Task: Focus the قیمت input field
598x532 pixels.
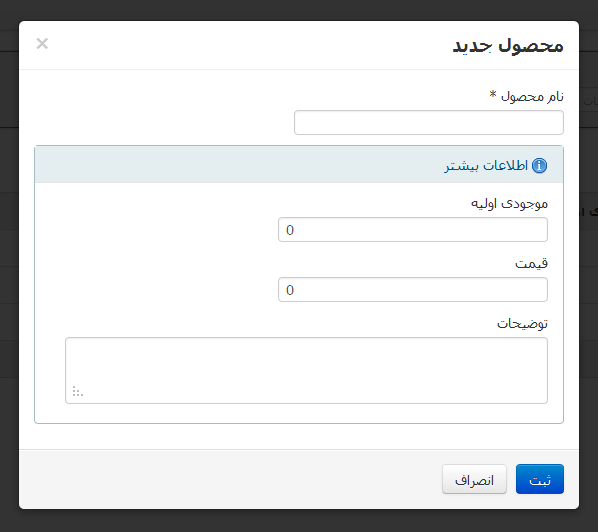Action: coord(413,289)
